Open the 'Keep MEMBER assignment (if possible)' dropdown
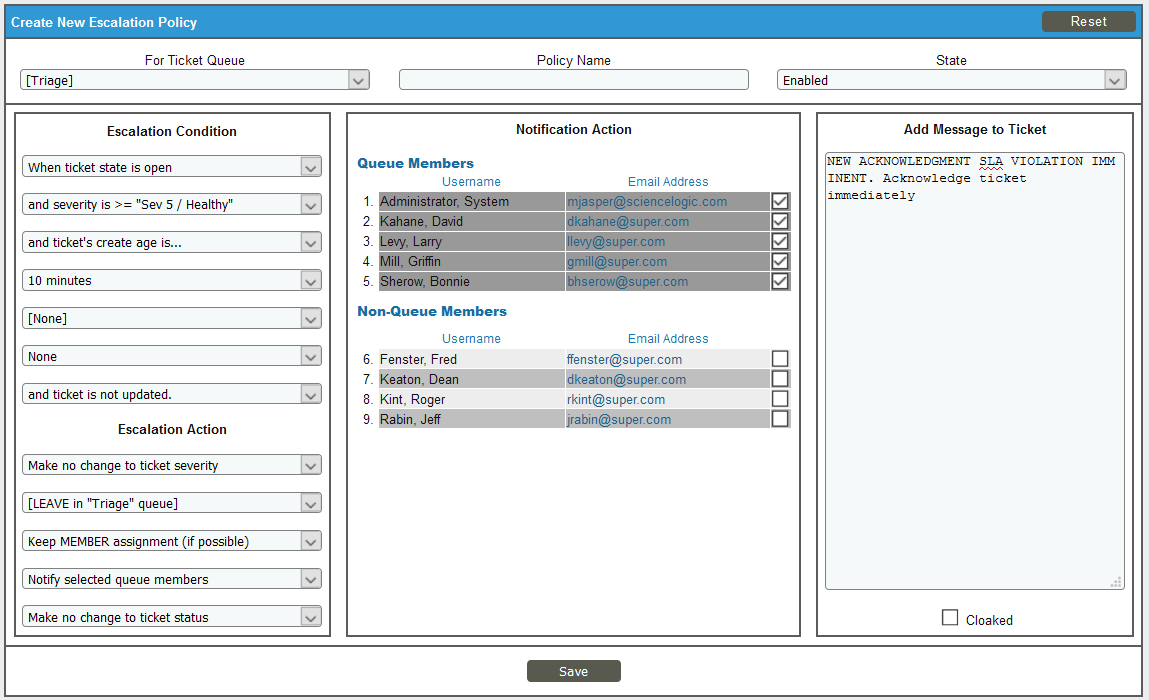 point(172,542)
